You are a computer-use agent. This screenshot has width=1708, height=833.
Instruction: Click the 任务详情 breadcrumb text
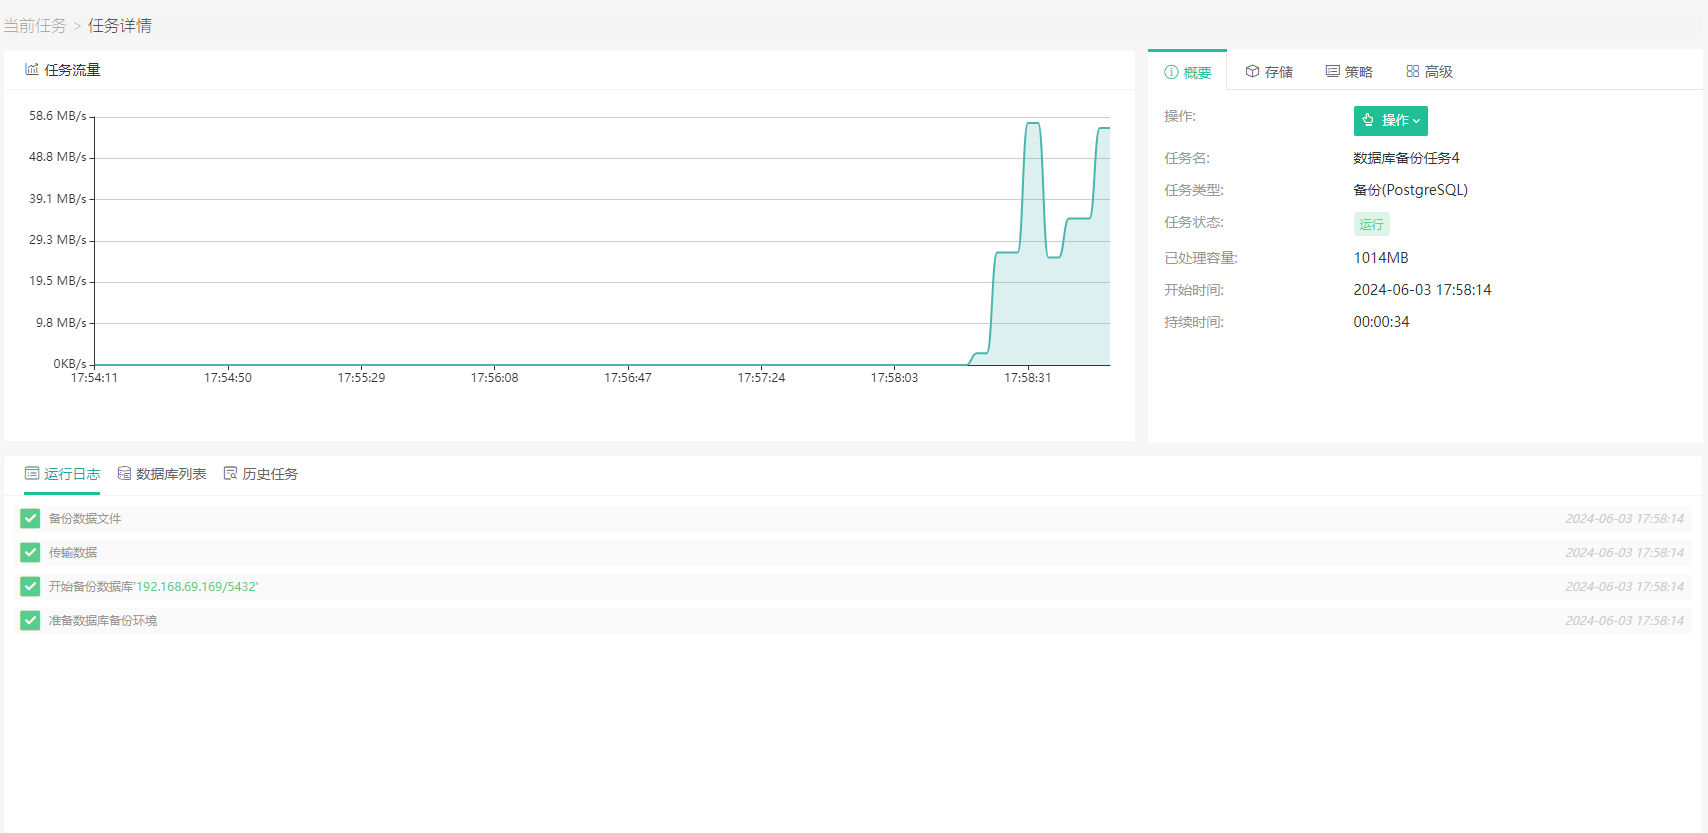click(120, 26)
